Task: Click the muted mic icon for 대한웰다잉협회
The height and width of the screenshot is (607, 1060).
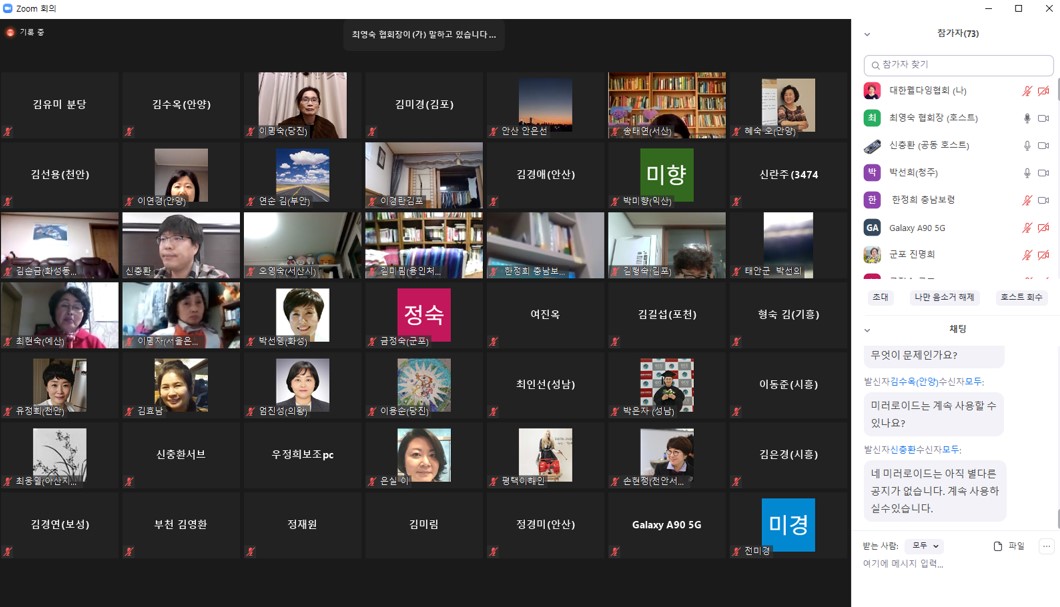Action: (1026, 91)
